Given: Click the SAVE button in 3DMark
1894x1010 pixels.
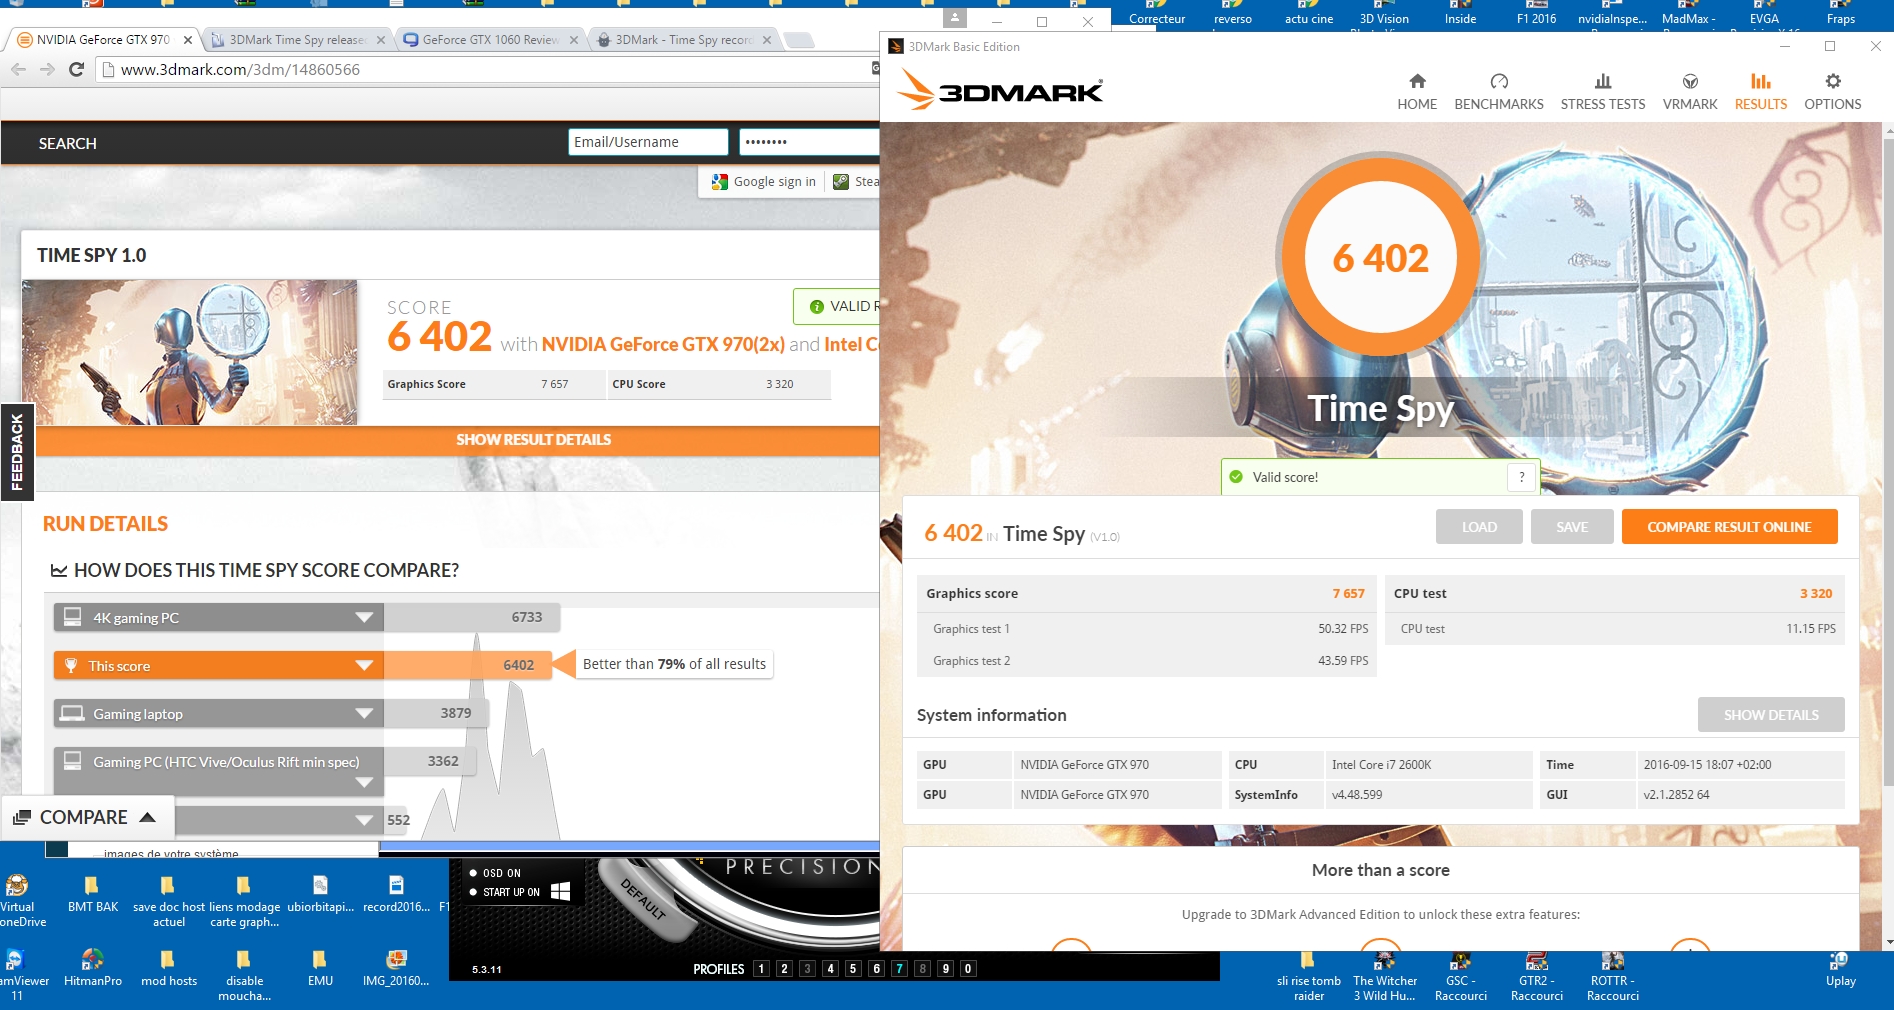Looking at the screenshot, I should coord(1572,527).
